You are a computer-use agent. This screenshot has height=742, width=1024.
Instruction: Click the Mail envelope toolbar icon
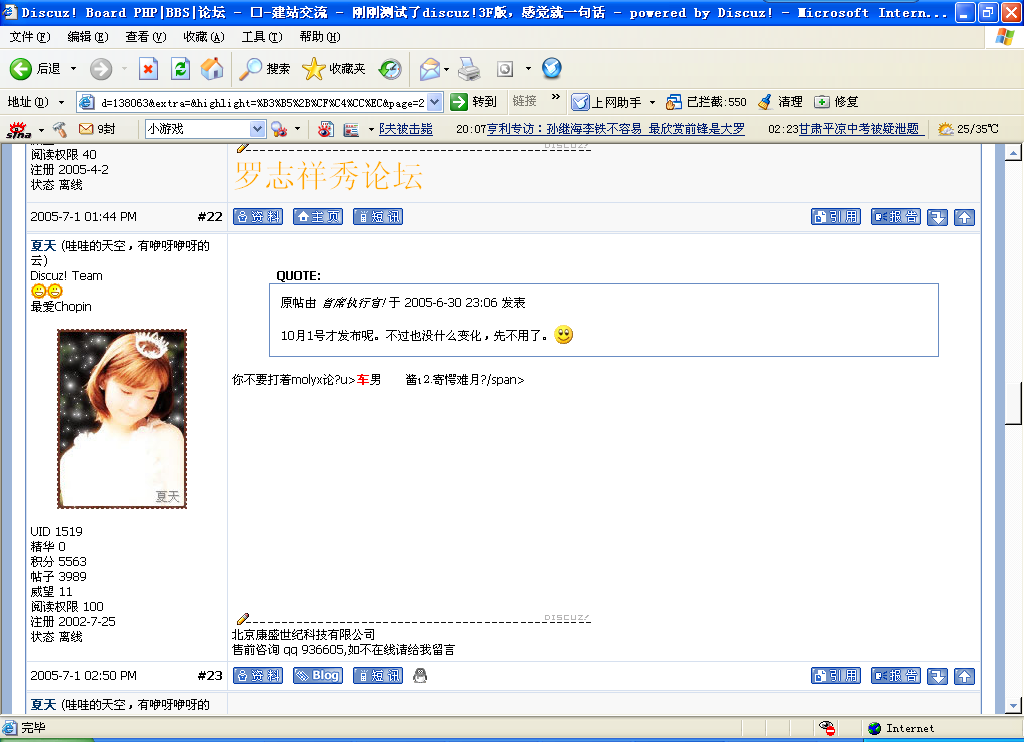(430, 69)
